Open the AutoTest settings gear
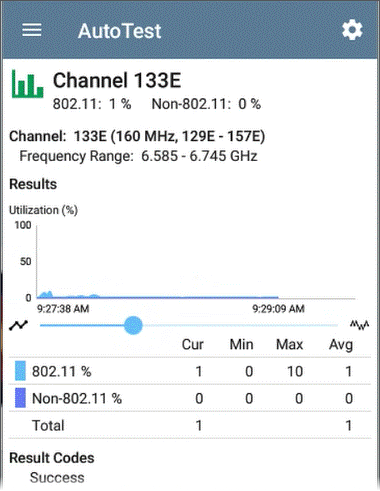The width and height of the screenshot is (380, 491). tap(352, 30)
